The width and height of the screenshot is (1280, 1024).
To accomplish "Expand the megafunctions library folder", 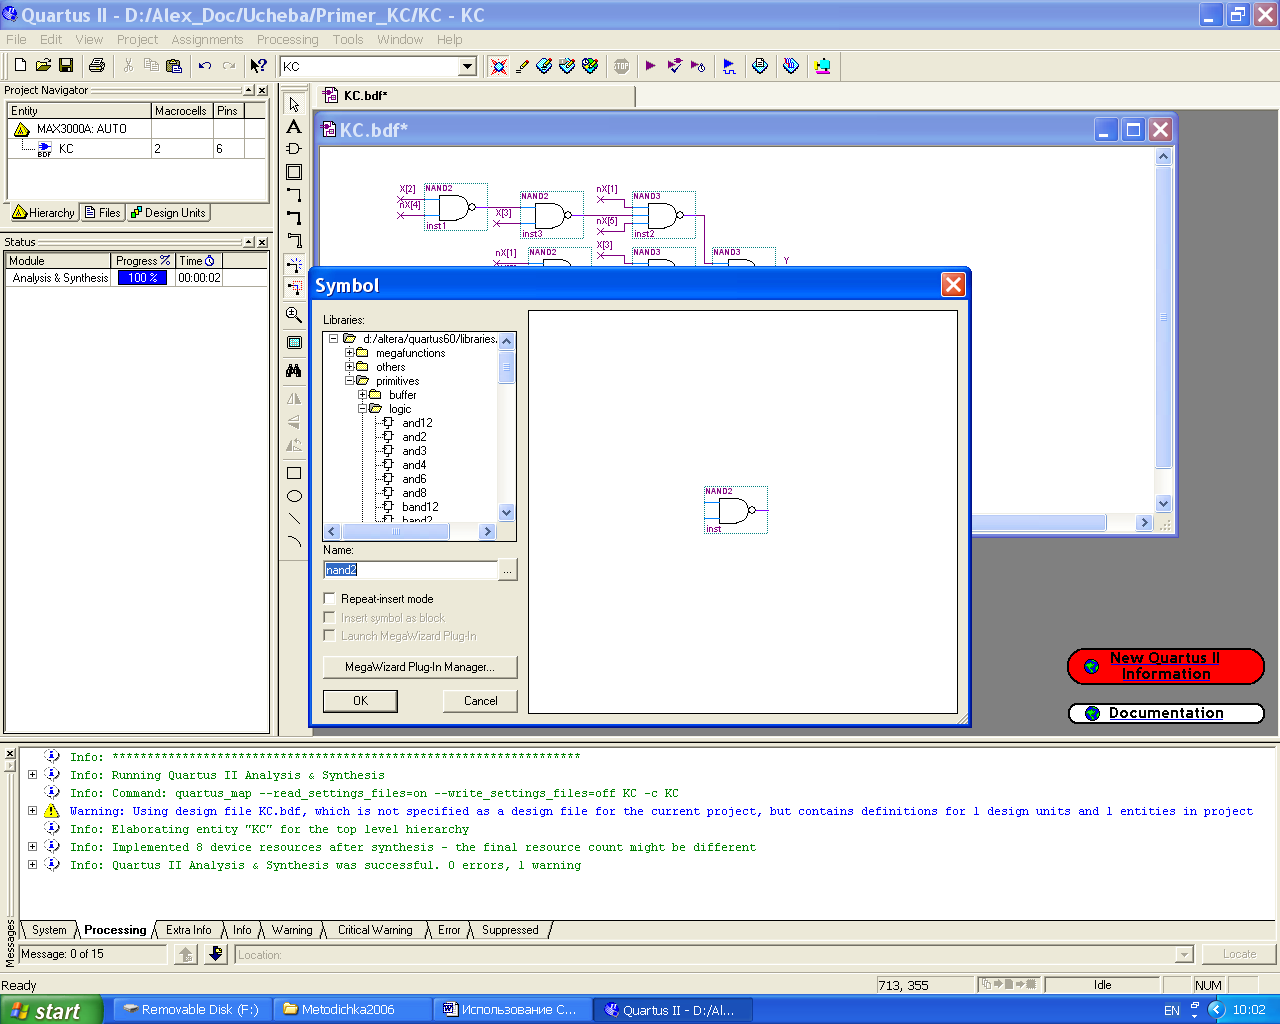I will (350, 353).
